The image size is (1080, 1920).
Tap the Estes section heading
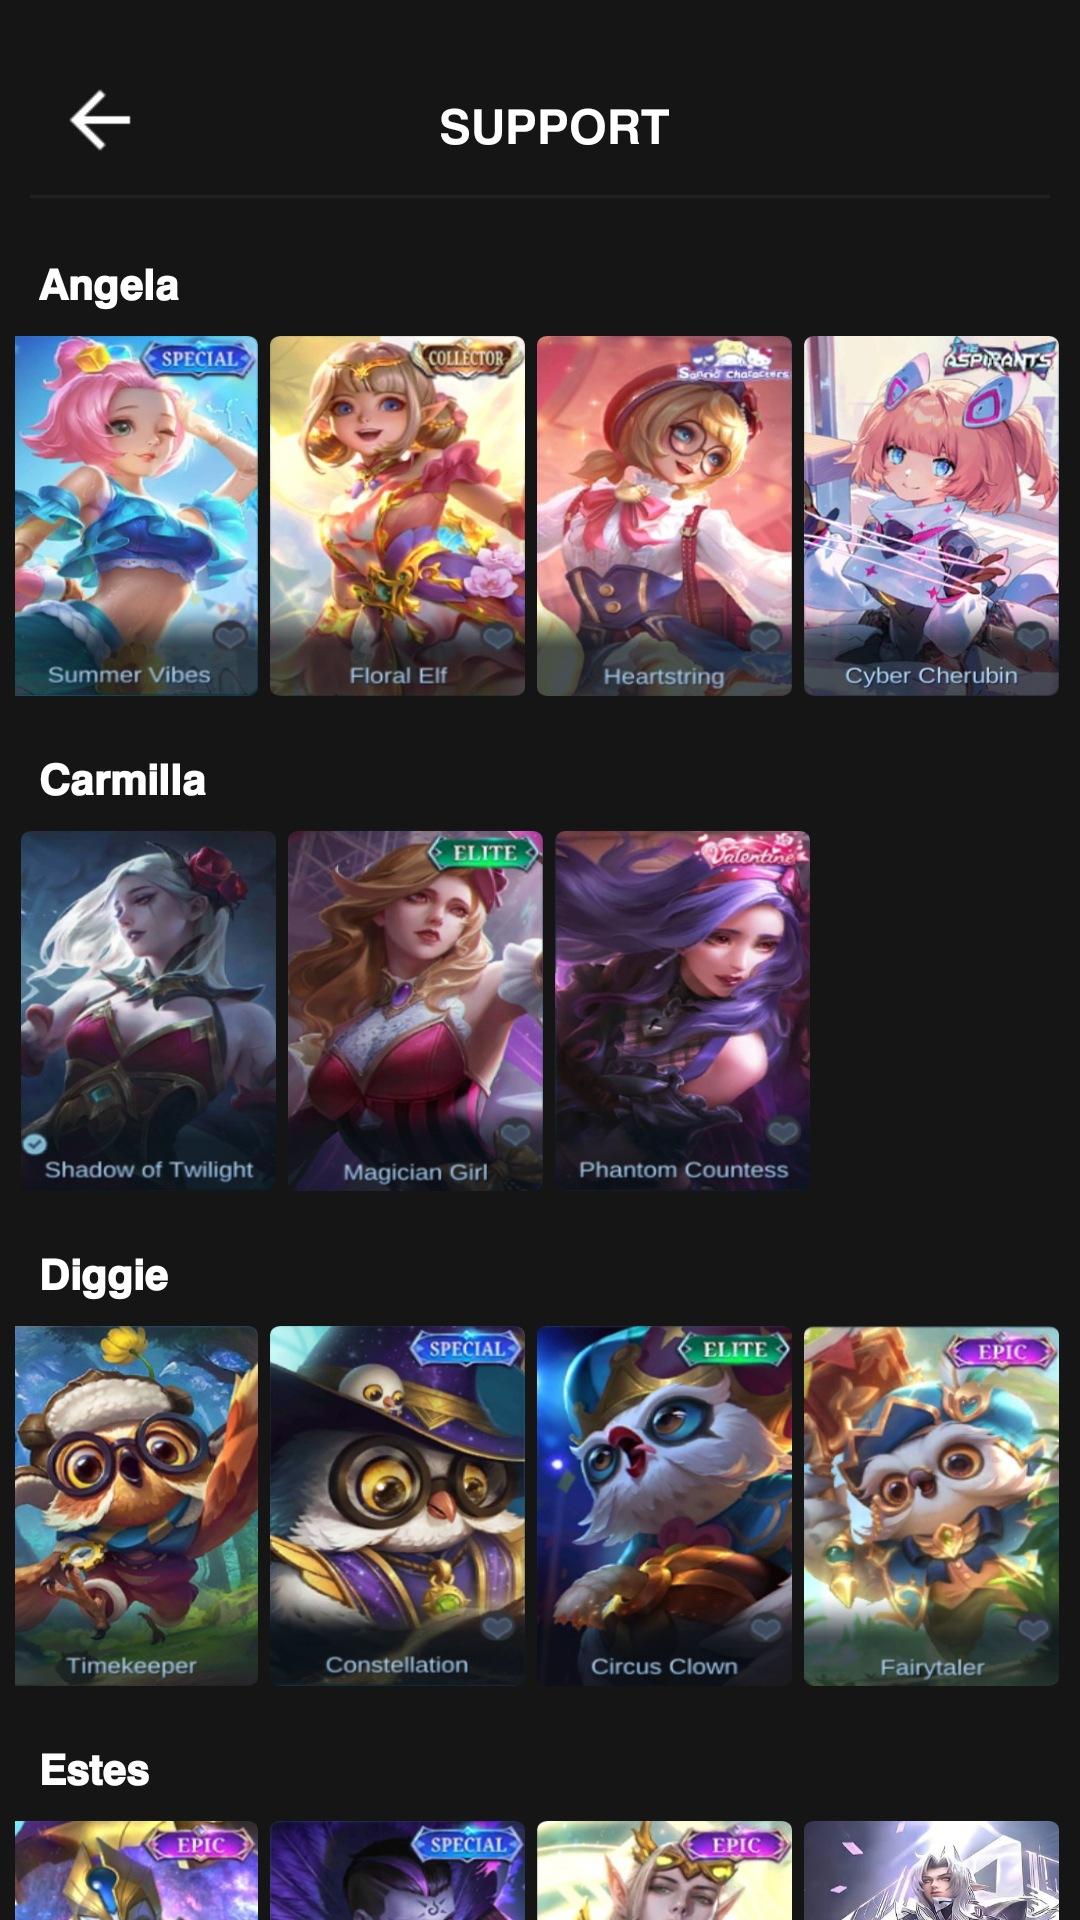tap(95, 1770)
